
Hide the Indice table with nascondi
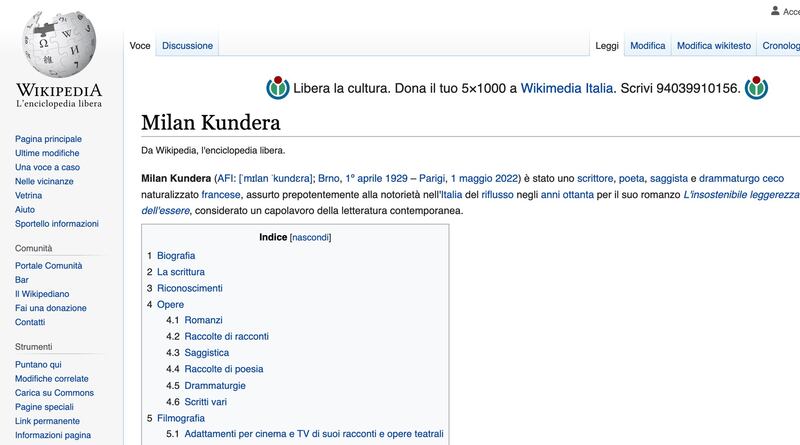[x=310, y=237]
